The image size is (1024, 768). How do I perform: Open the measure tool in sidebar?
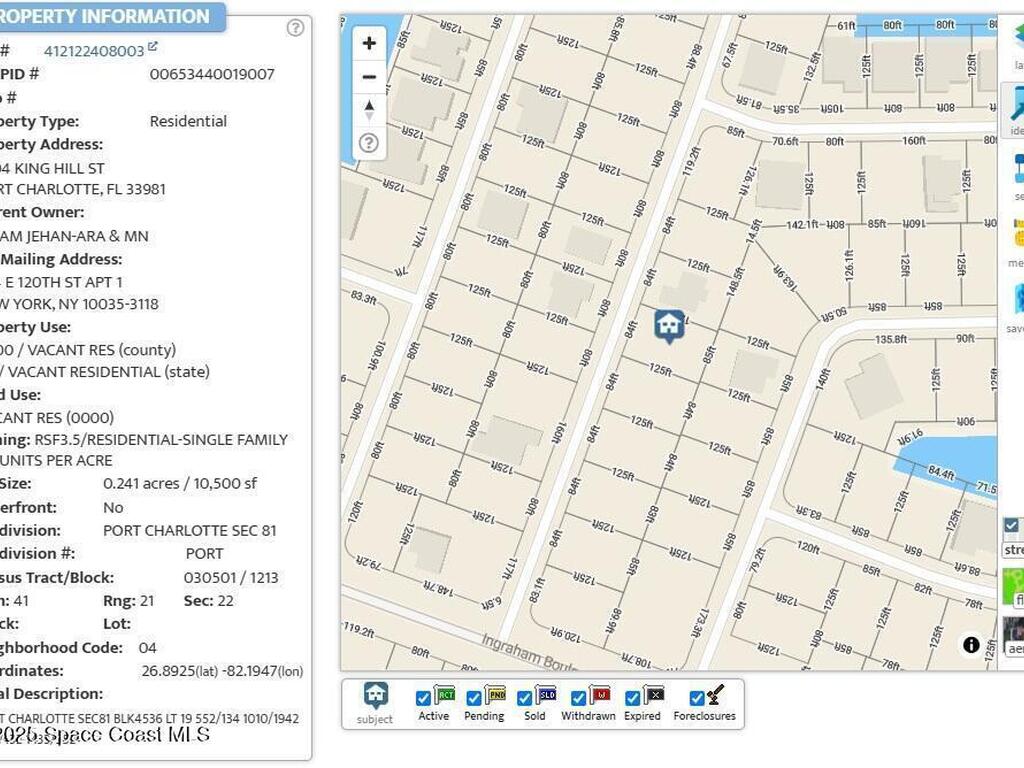[1016, 238]
